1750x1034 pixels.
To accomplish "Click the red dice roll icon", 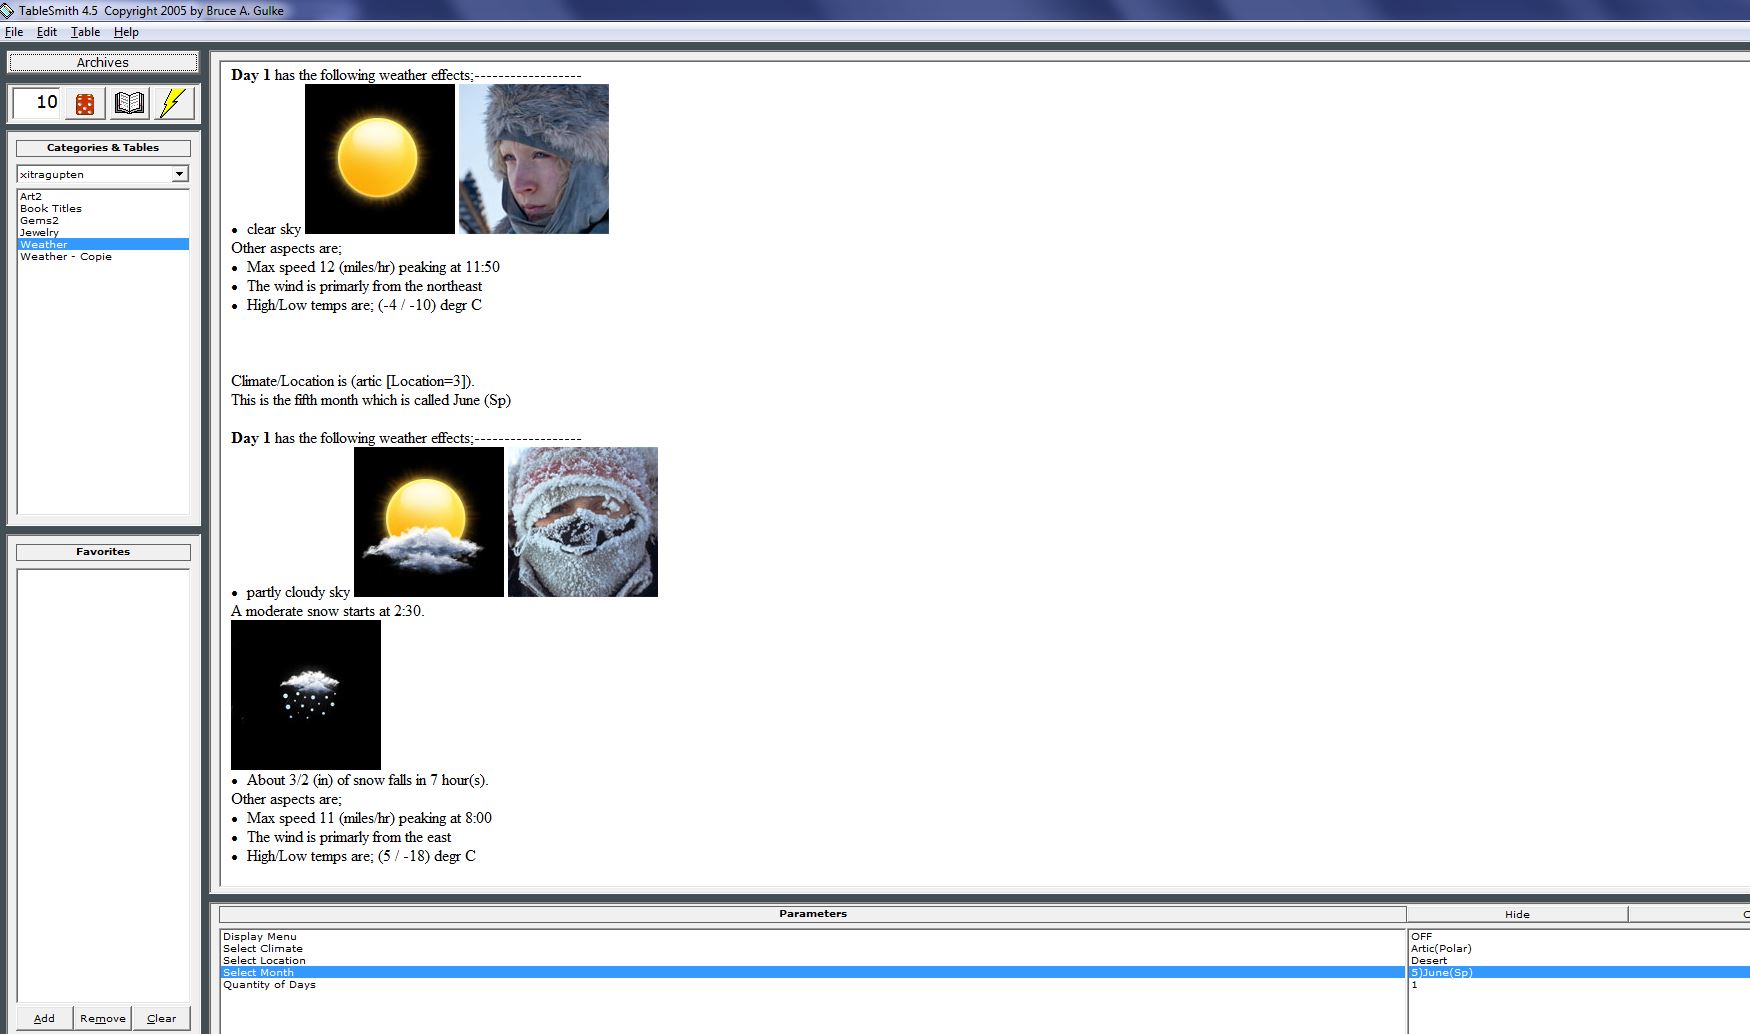I will pos(85,103).
